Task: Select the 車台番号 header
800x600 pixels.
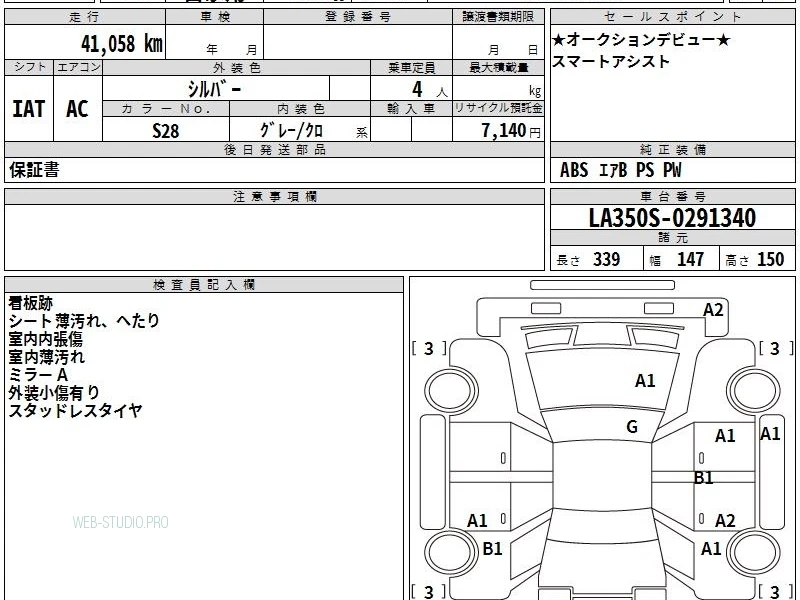Action: point(672,196)
